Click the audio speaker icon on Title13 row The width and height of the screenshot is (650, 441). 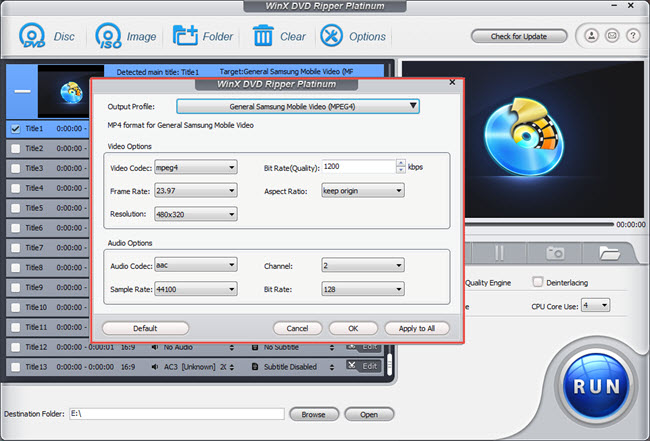click(x=155, y=367)
